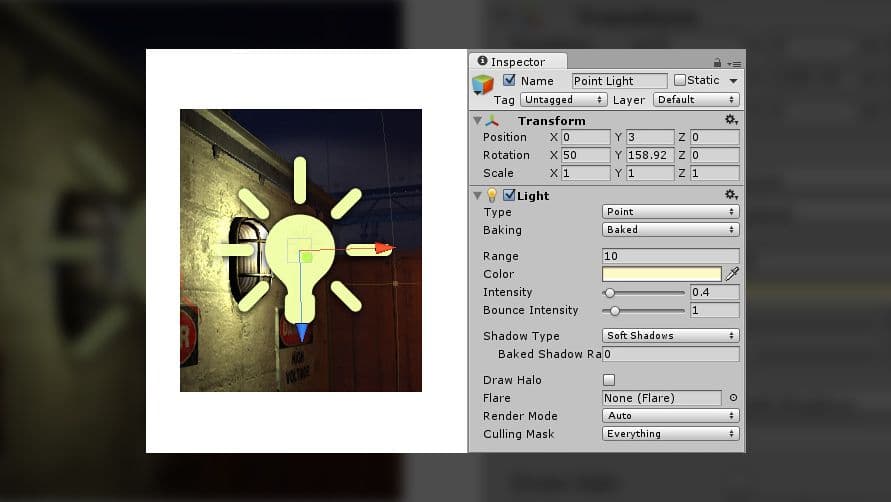Click the blue Z-axis gizmo arrow
891x502 pixels.
tap(302, 333)
